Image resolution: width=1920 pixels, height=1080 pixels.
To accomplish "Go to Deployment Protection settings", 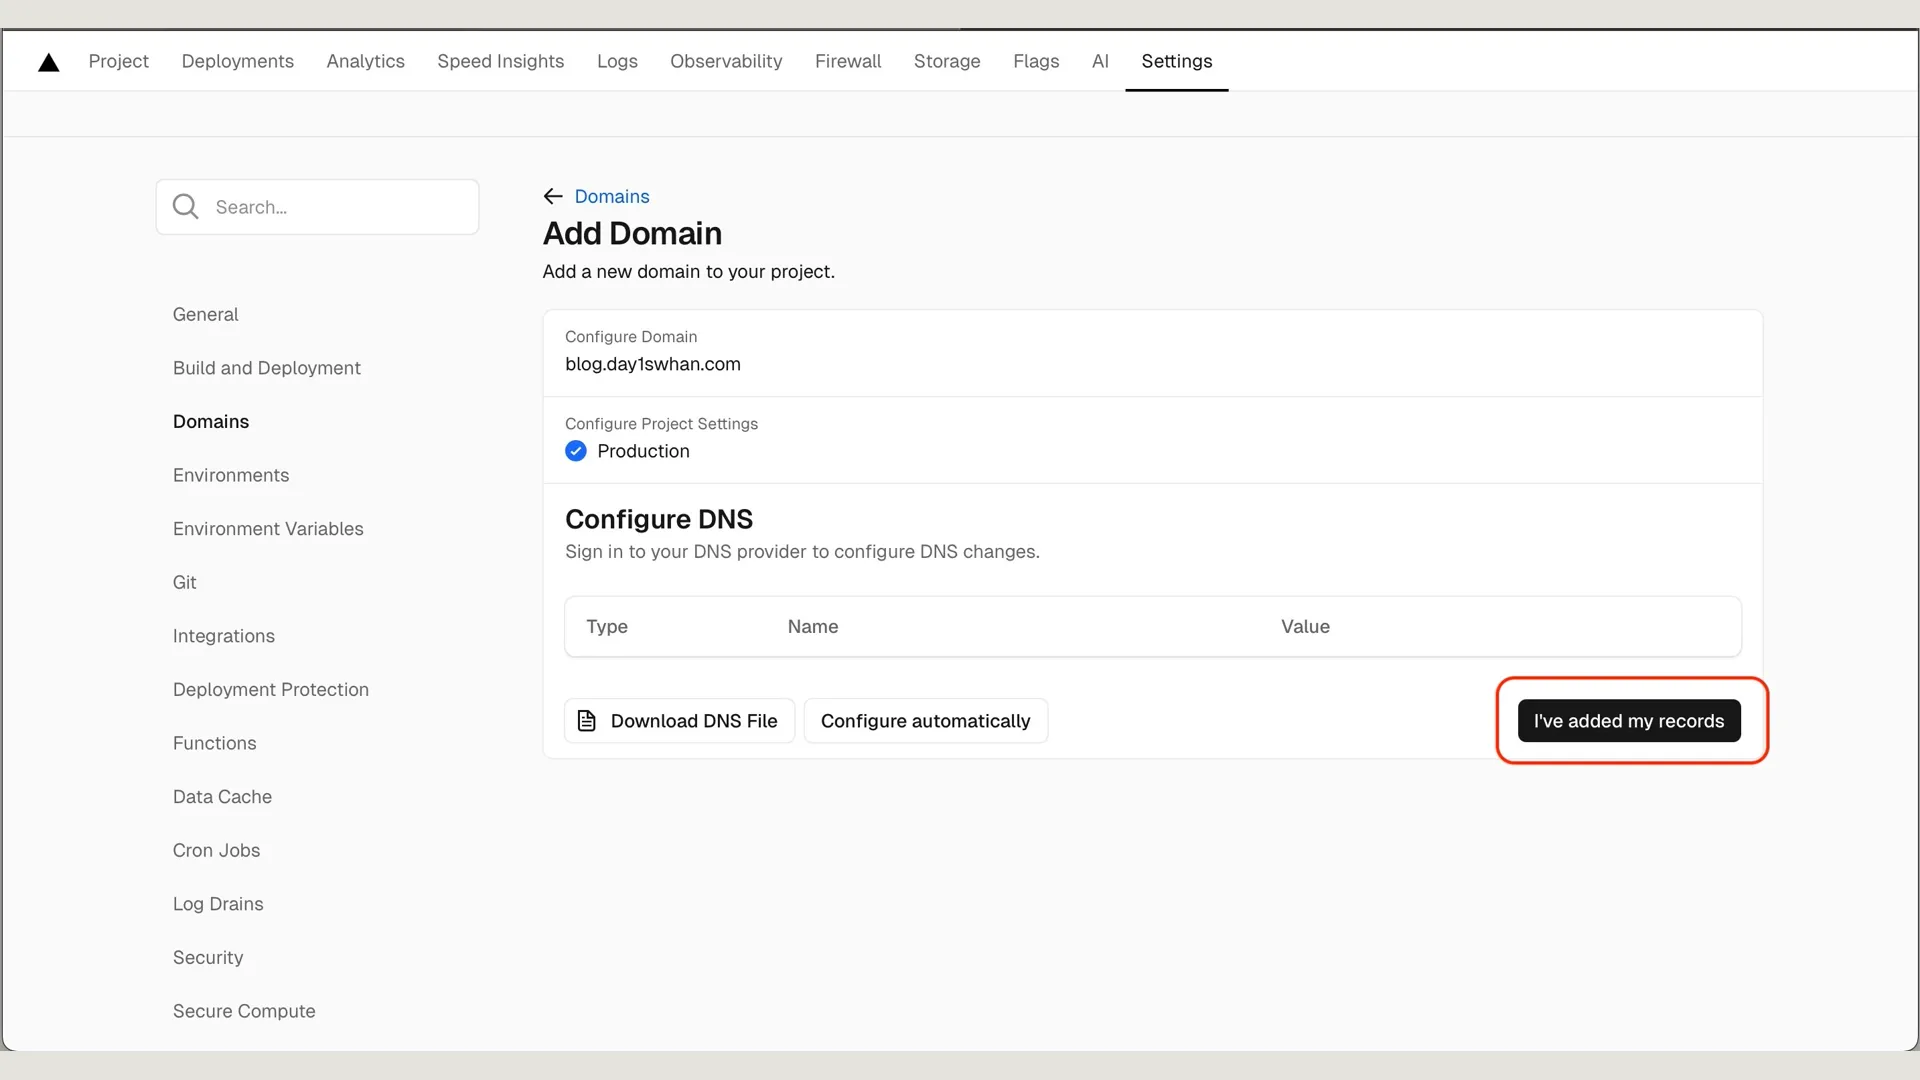I will (270, 690).
